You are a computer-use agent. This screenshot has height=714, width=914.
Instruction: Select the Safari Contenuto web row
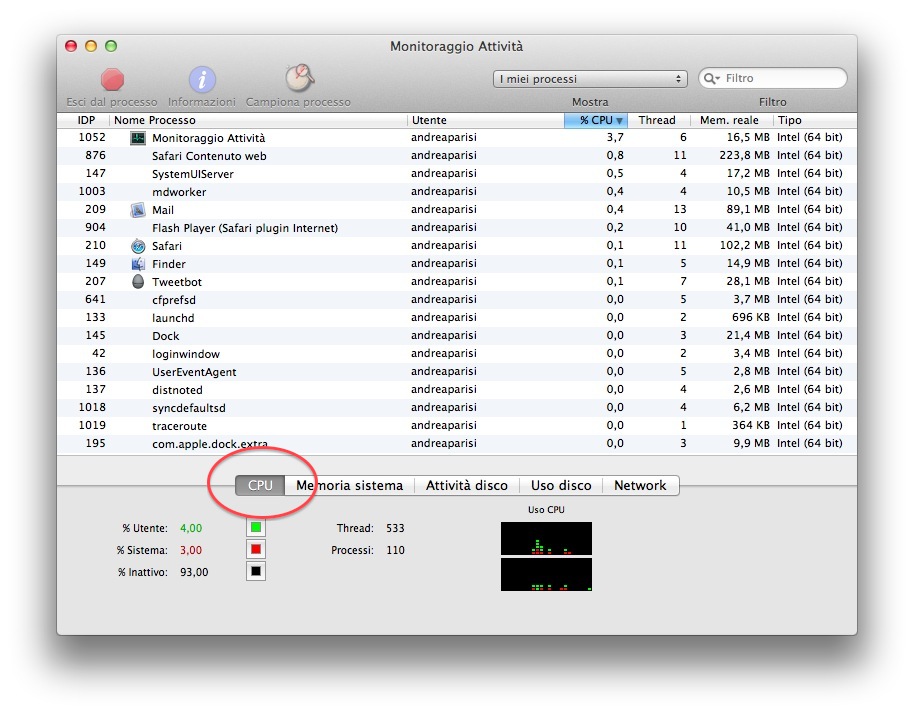[457, 156]
